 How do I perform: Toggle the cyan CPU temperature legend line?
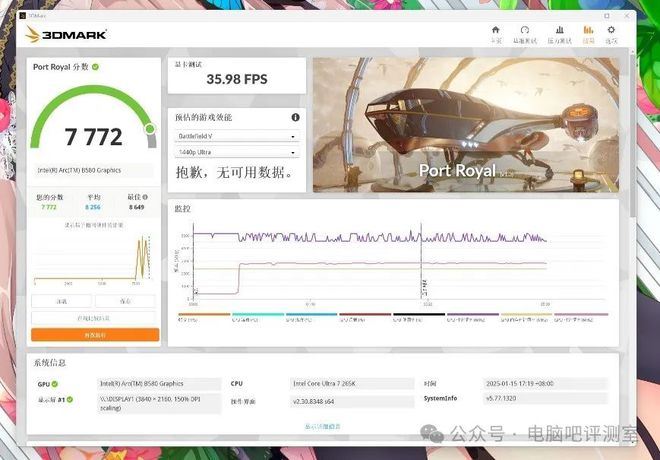pos(258,316)
